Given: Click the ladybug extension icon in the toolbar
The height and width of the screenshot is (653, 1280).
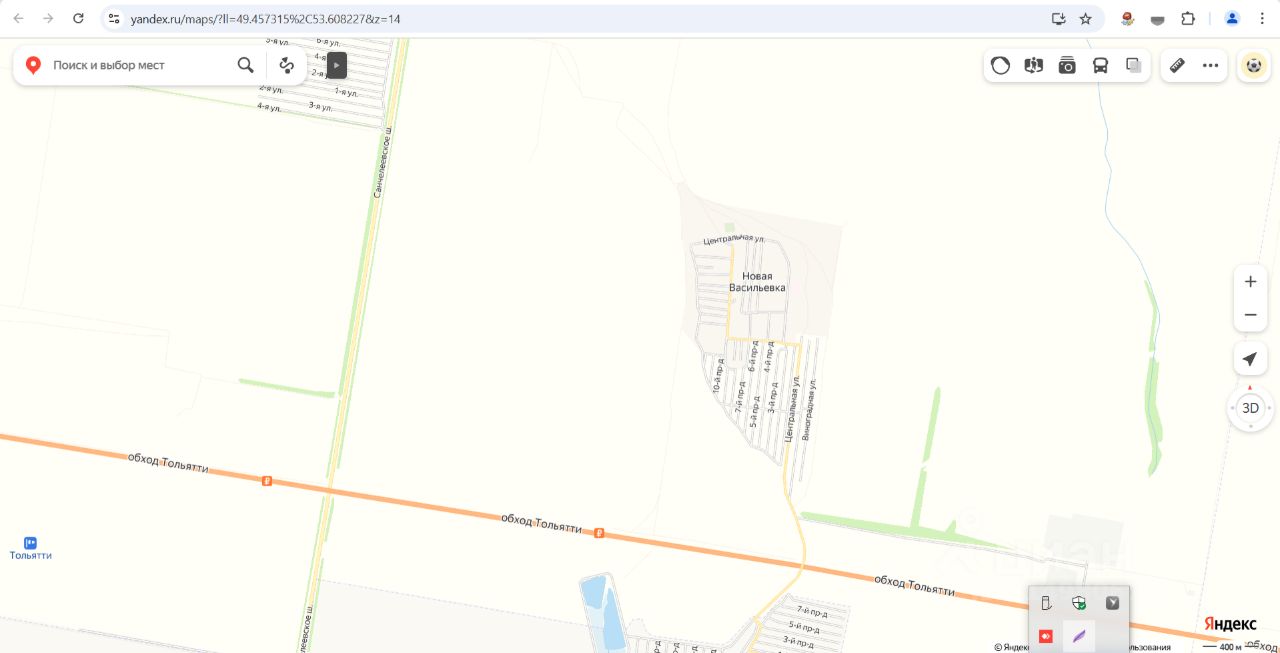Looking at the screenshot, I should coord(1128,18).
